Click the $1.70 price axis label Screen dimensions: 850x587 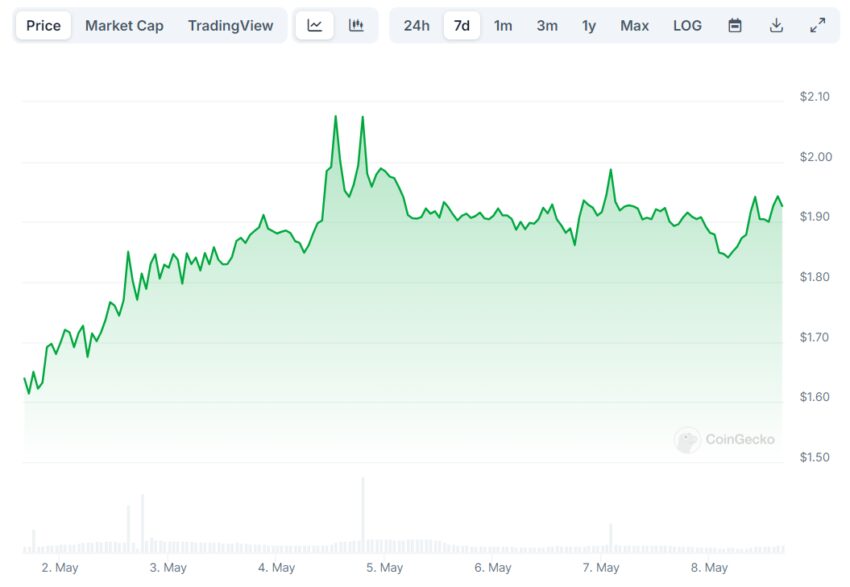(x=814, y=337)
